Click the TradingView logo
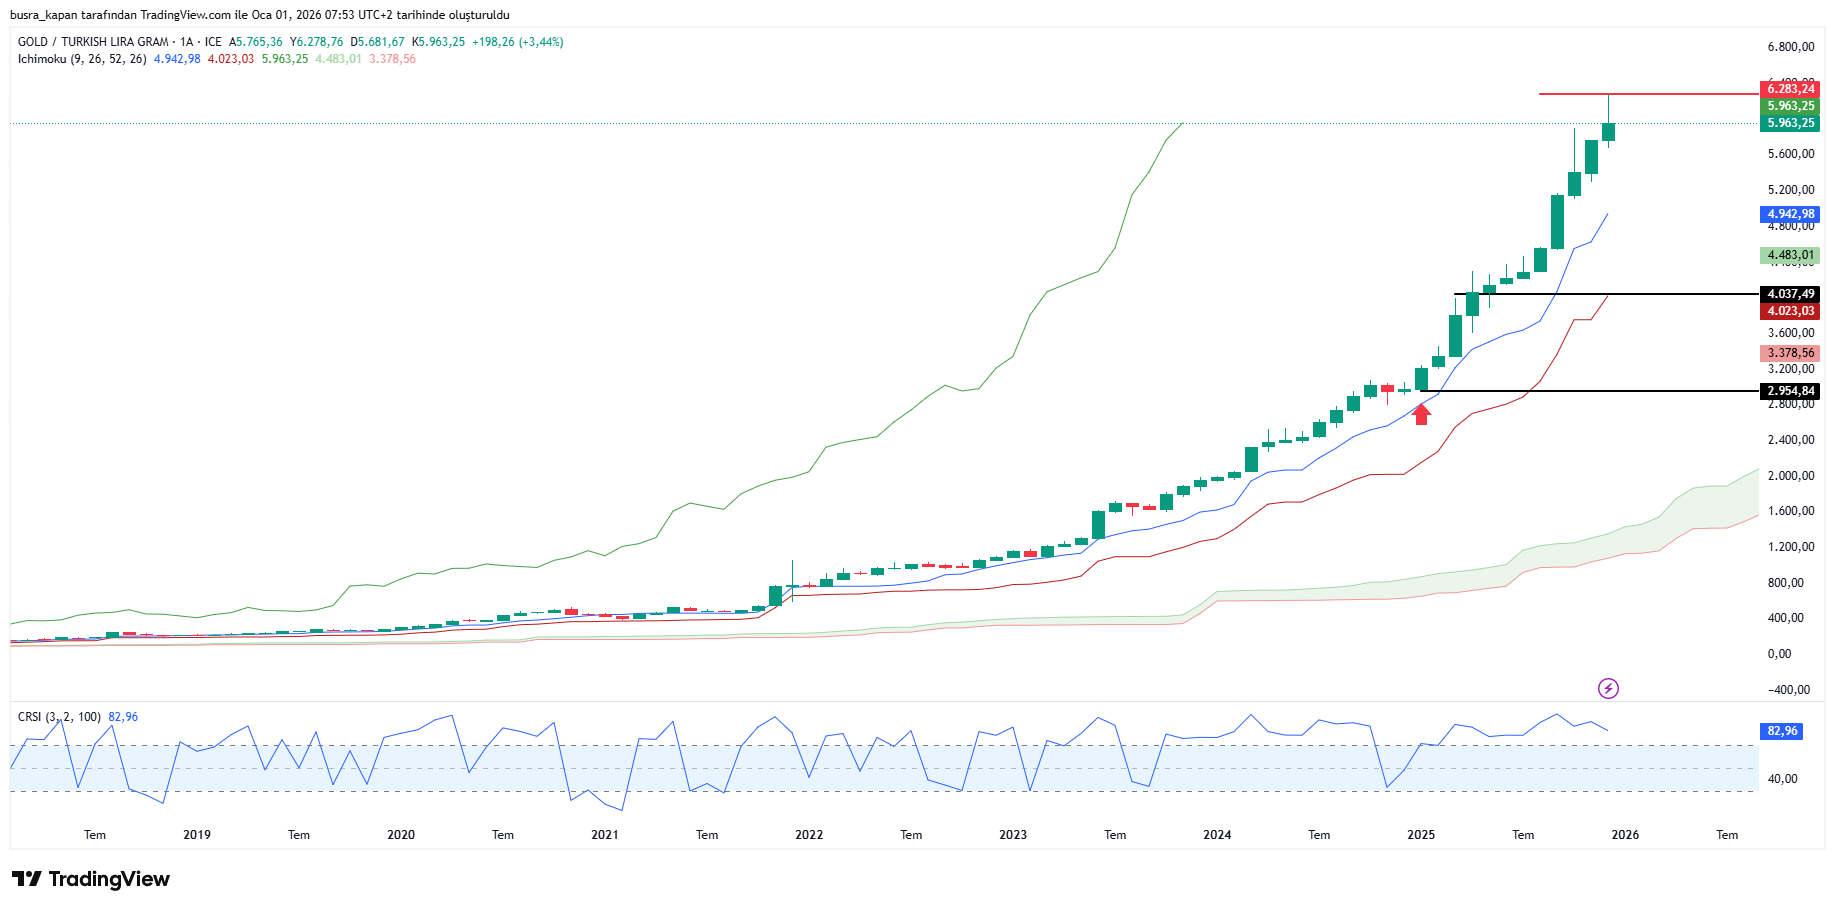The width and height of the screenshot is (1835, 909). (x=91, y=879)
